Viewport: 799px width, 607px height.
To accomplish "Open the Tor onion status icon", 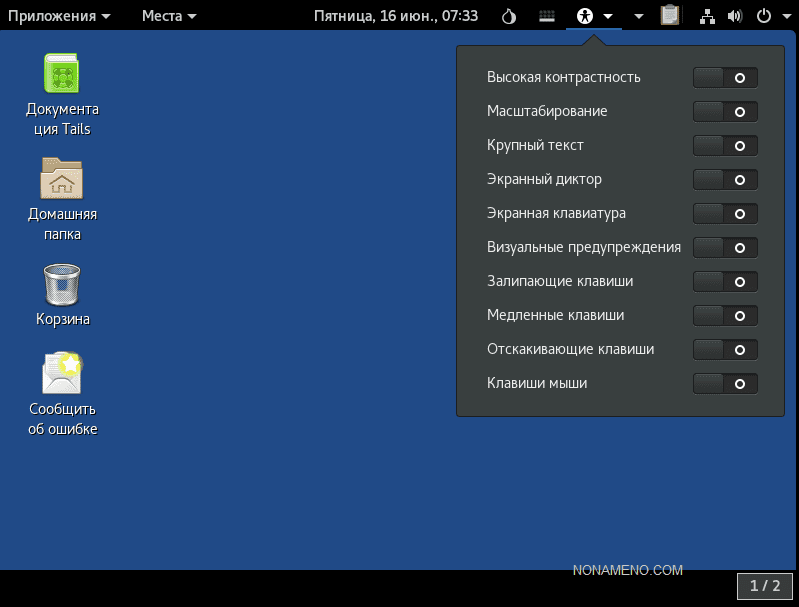I will (509, 16).
